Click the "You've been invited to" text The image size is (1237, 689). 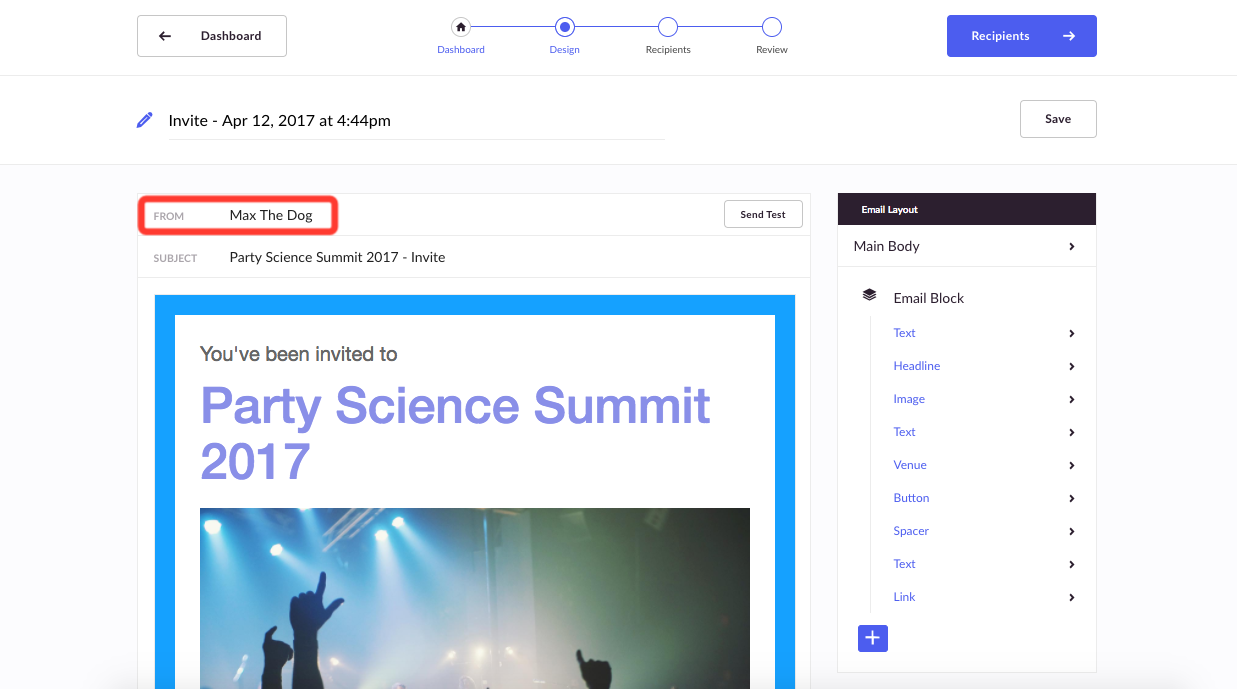(x=298, y=354)
